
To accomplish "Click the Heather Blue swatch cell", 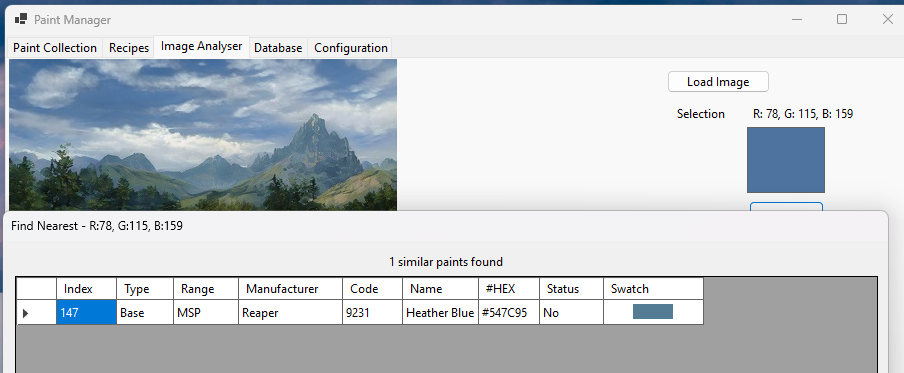I will tap(653, 312).
